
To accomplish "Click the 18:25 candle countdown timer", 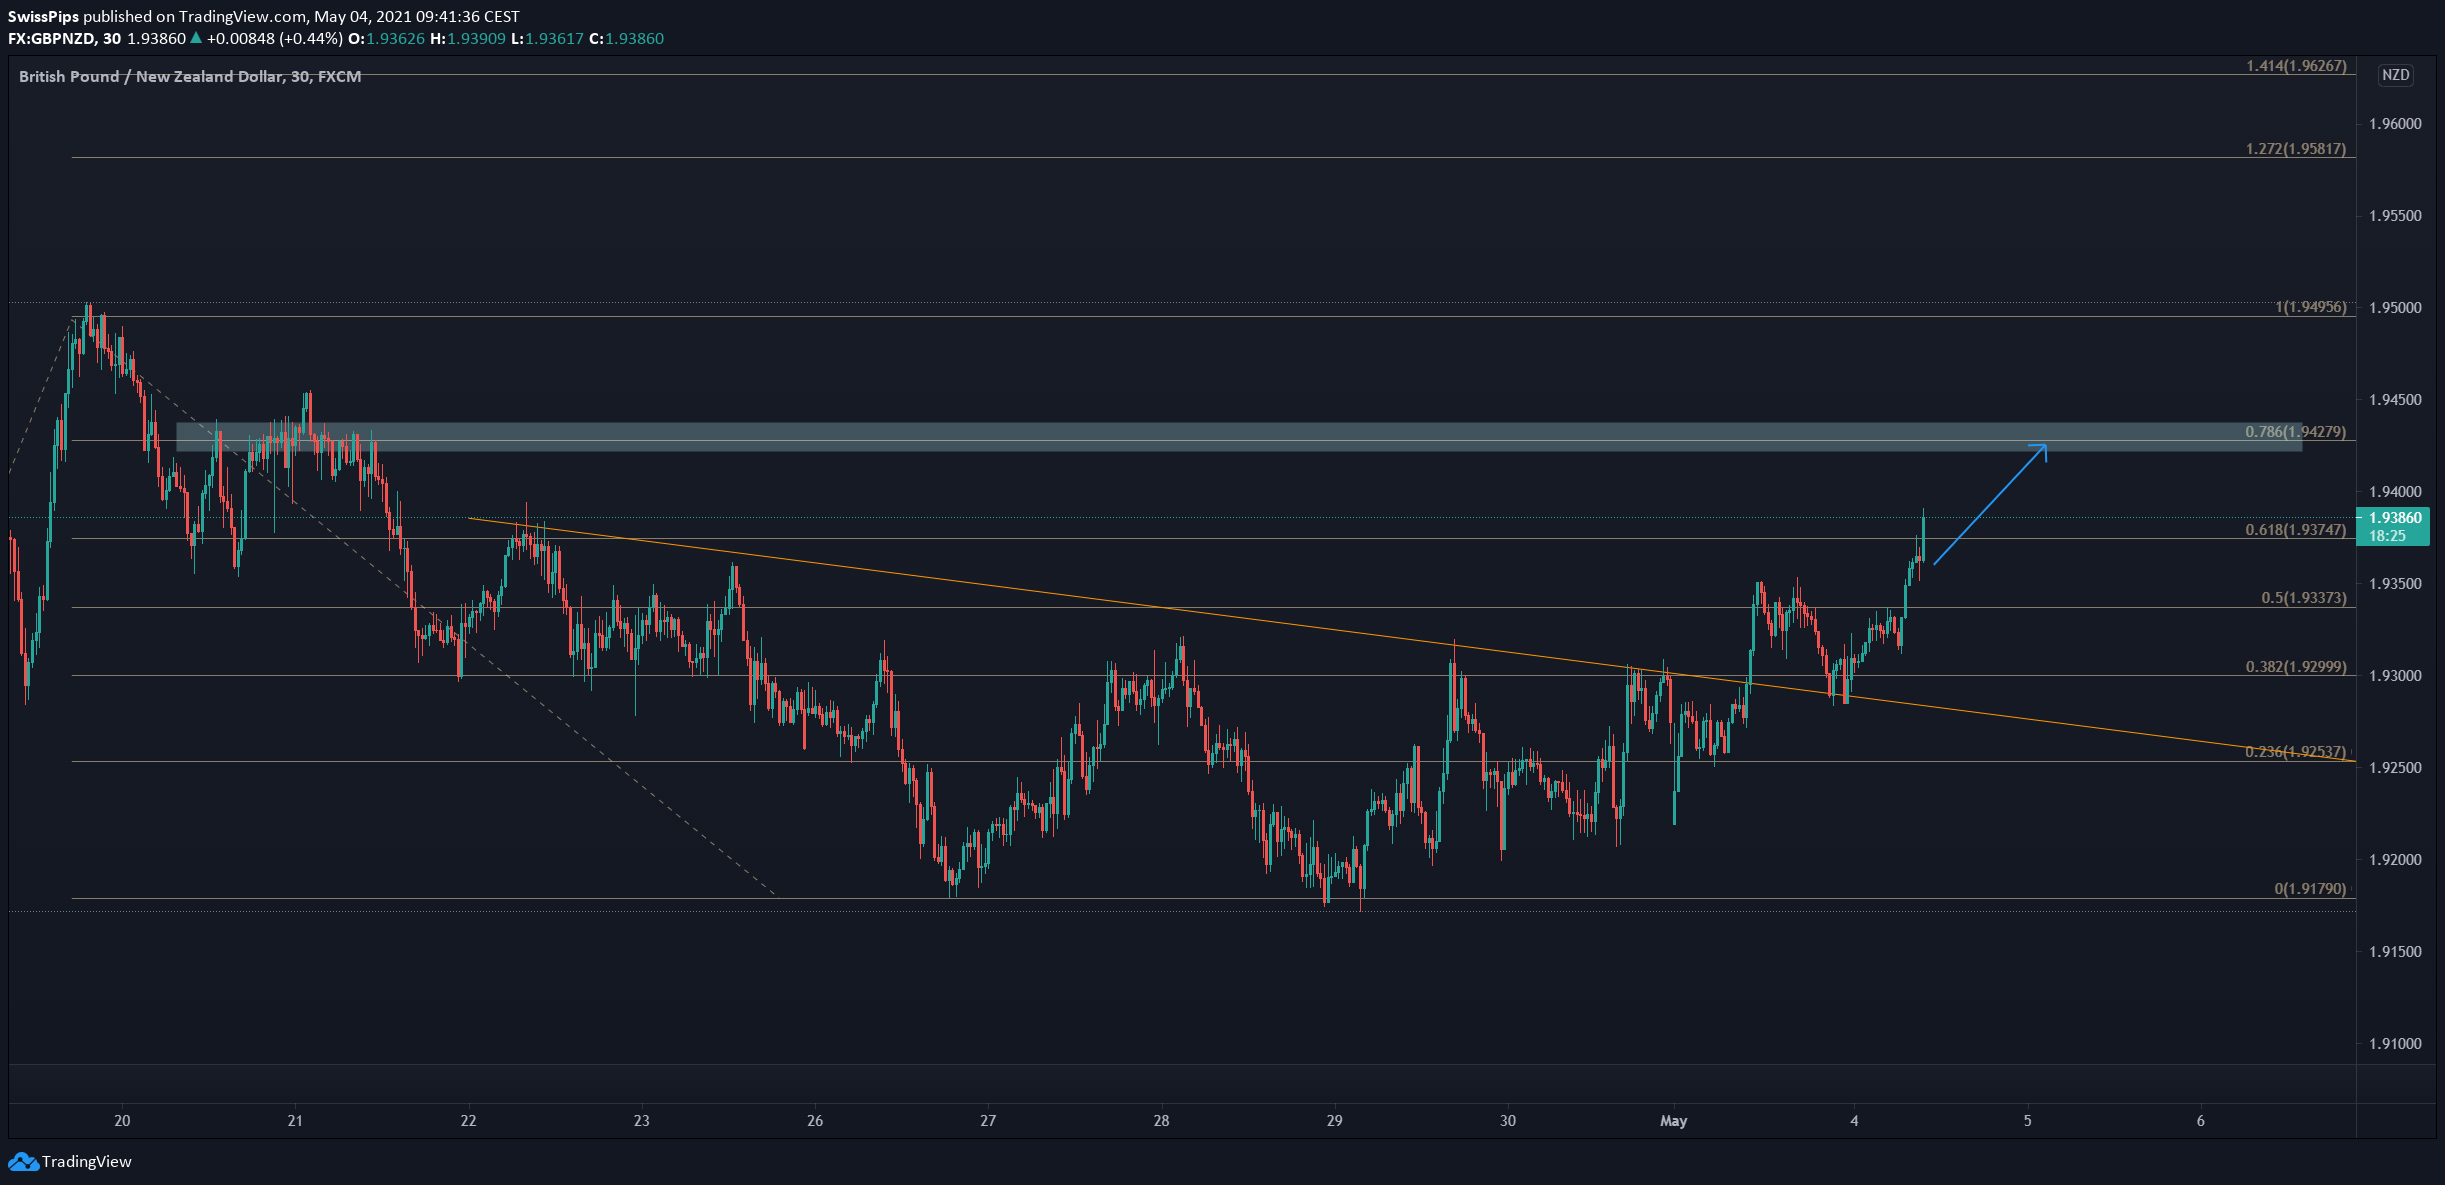I will tap(2388, 536).
